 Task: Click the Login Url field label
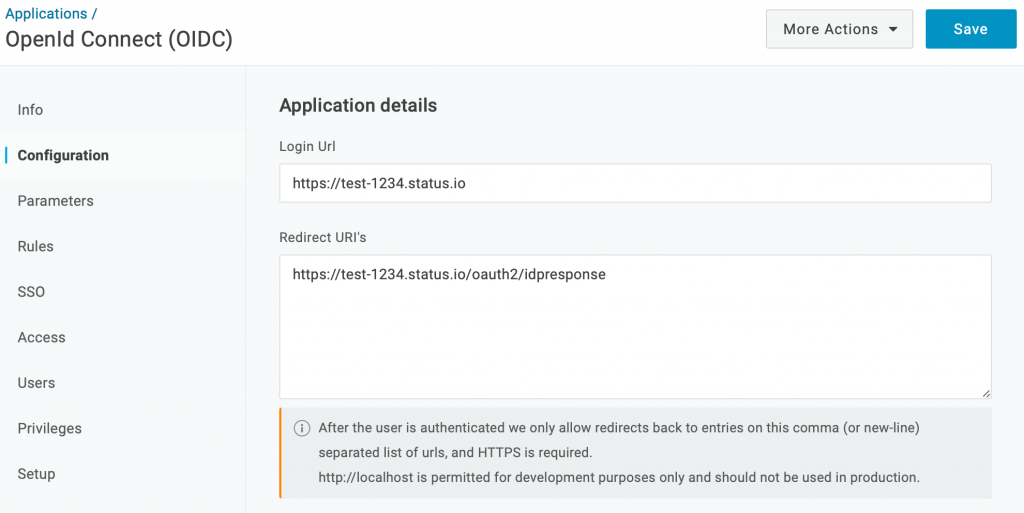coord(307,146)
